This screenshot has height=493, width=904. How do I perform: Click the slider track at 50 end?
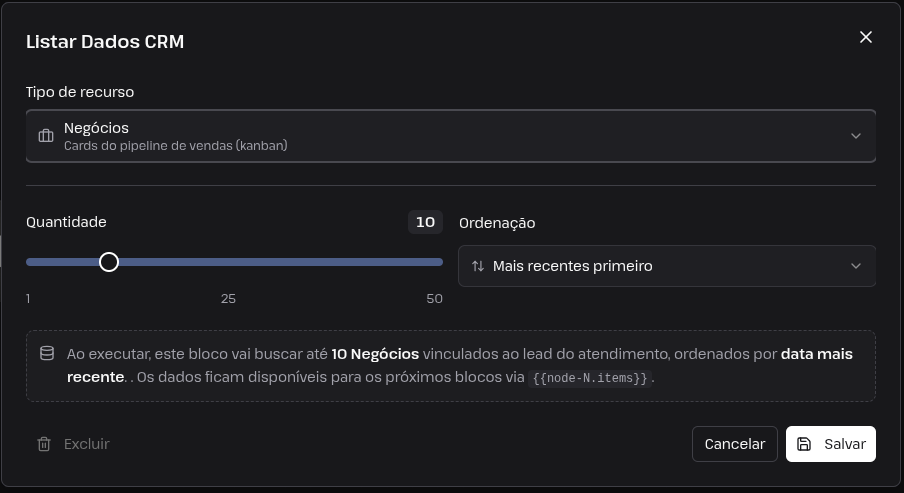point(439,262)
